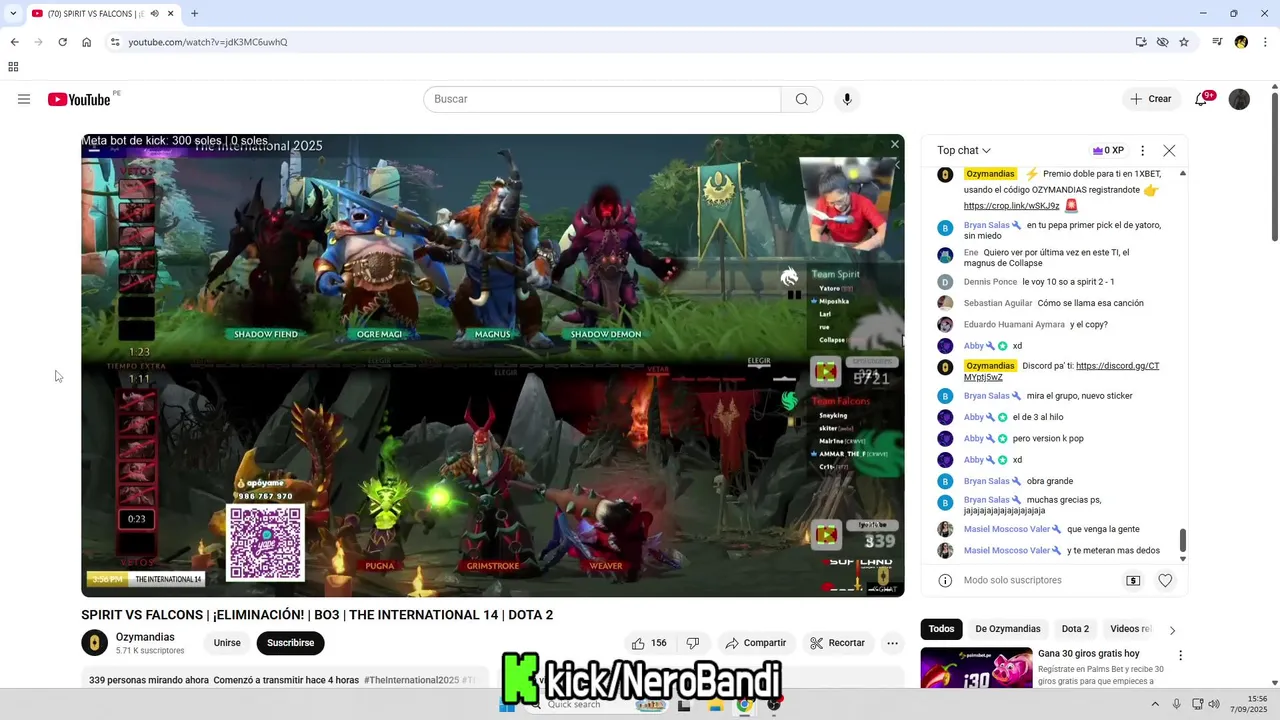Select the Todos filter chip
The width and height of the screenshot is (1280, 720).
click(941, 629)
